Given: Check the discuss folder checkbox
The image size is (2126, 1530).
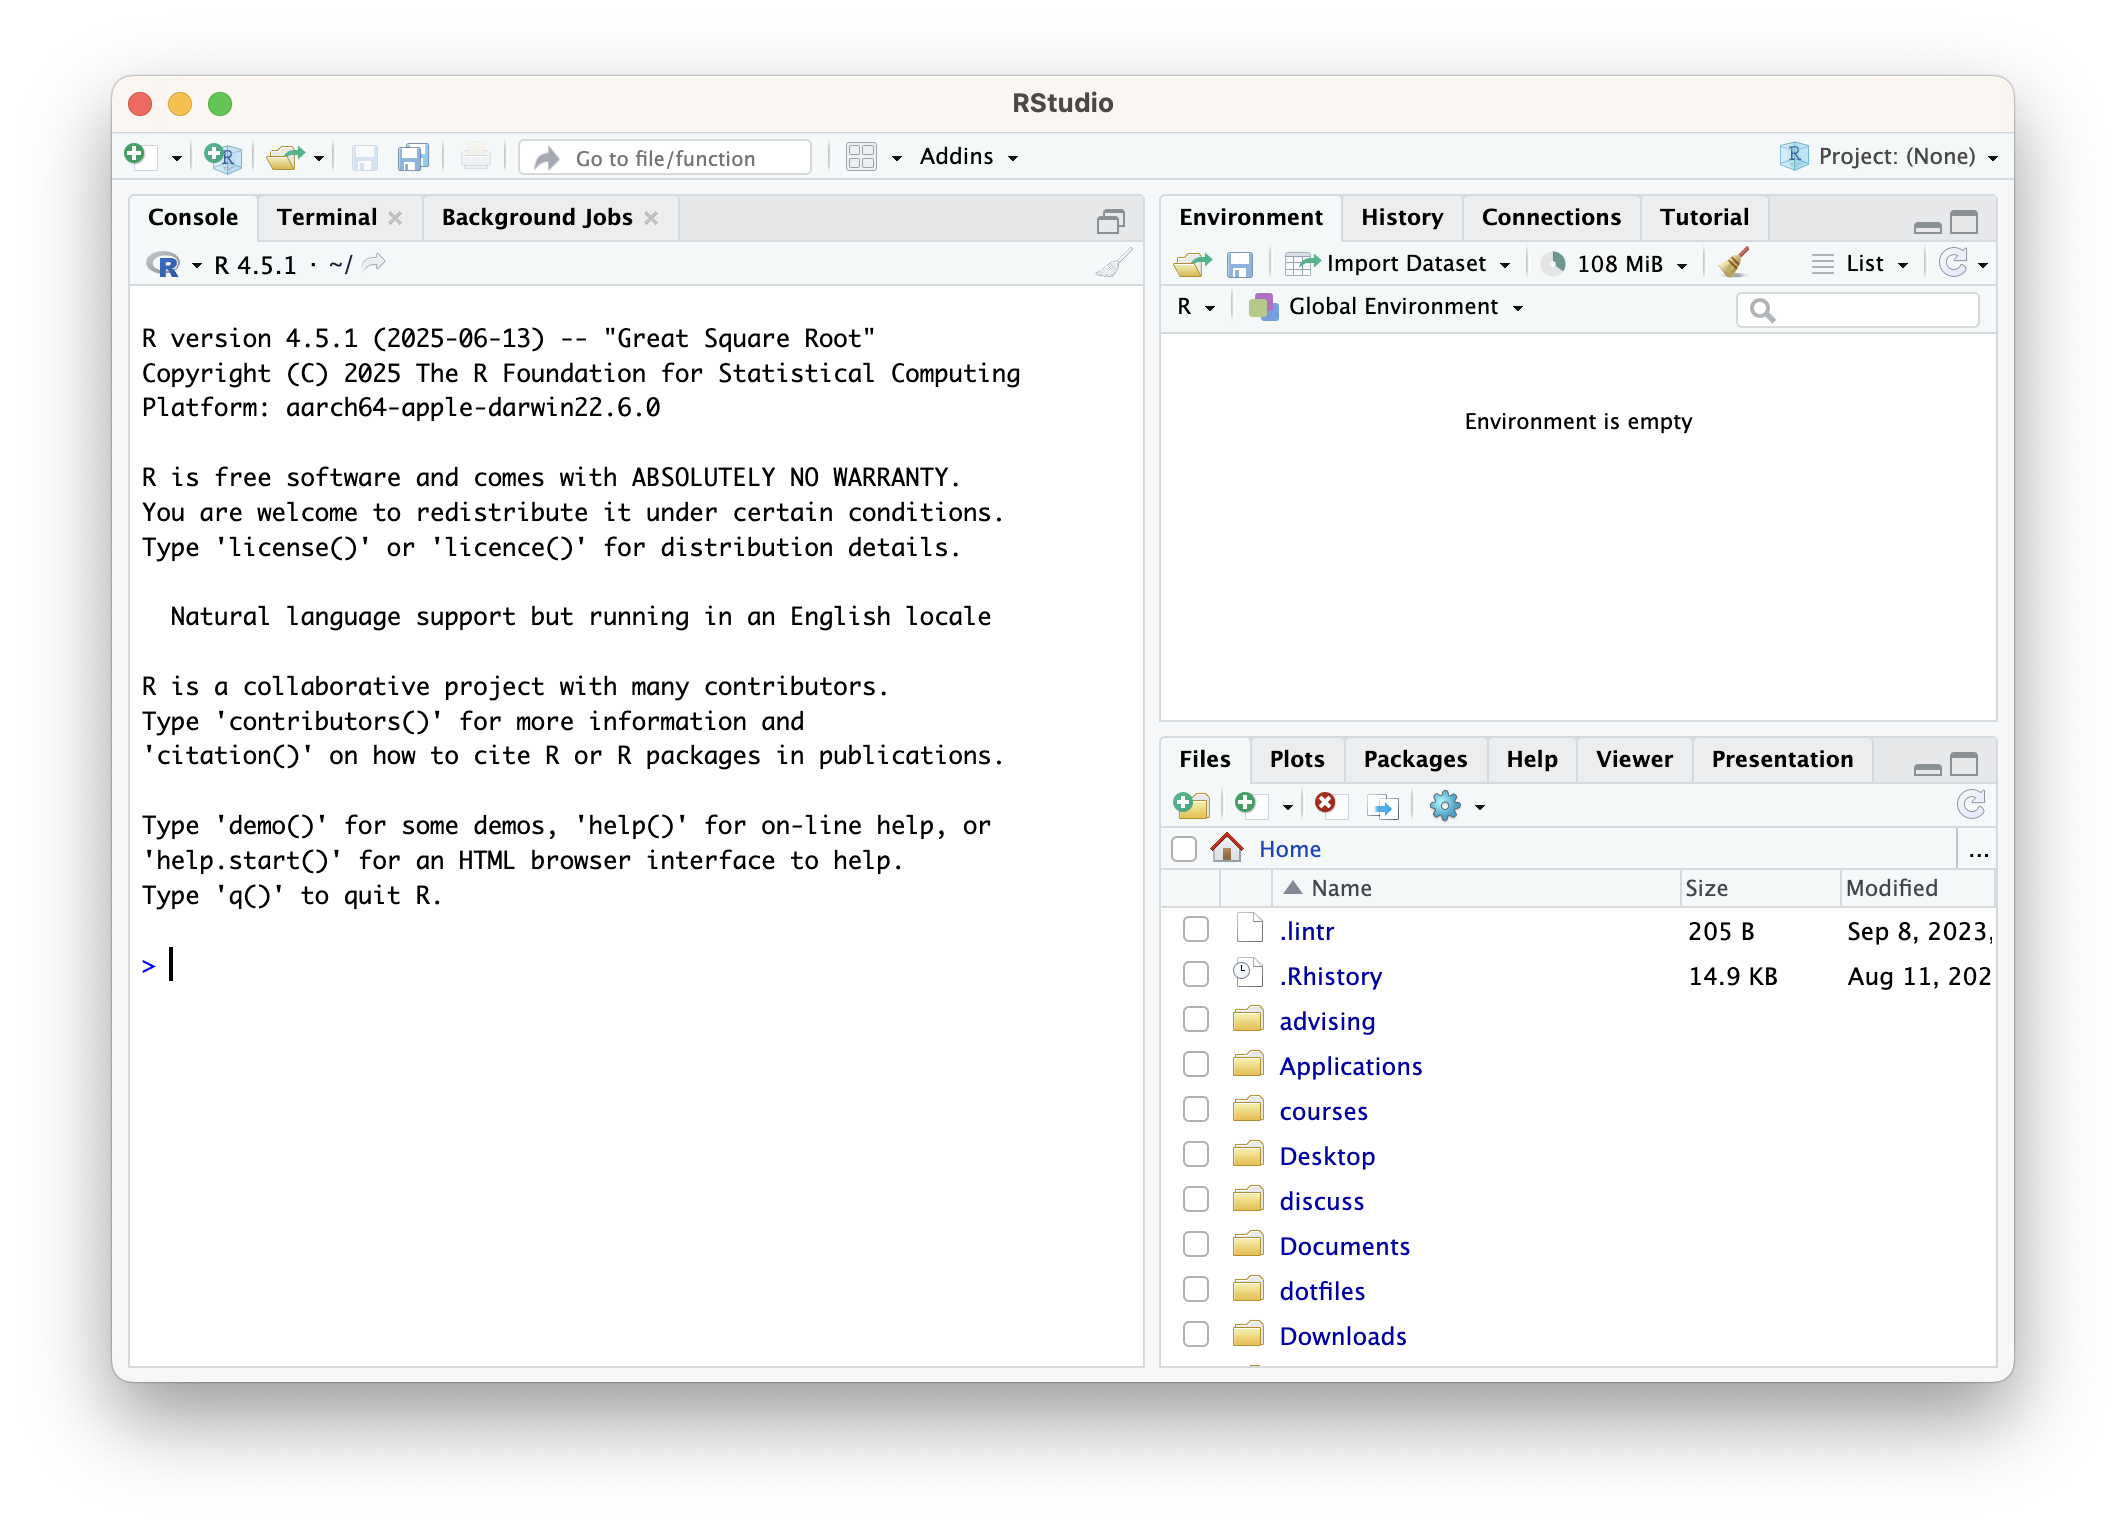Looking at the screenshot, I should [x=1195, y=1200].
